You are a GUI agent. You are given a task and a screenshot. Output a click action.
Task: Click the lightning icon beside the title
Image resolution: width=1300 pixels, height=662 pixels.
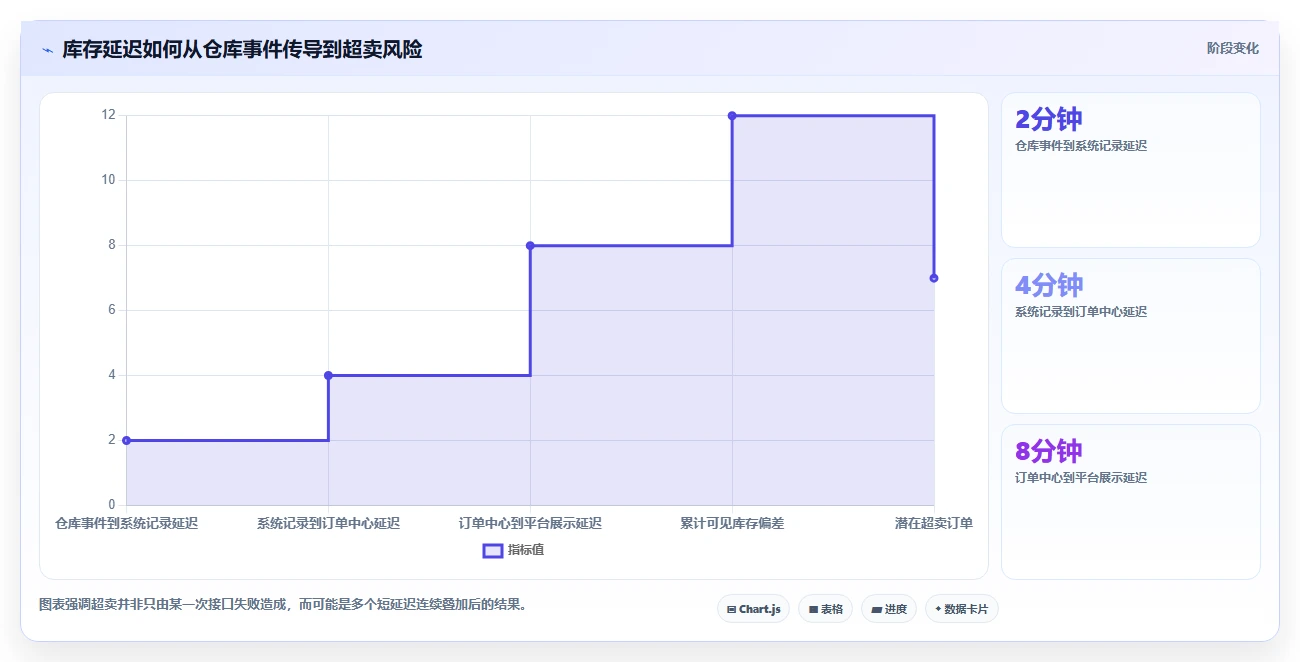47,50
